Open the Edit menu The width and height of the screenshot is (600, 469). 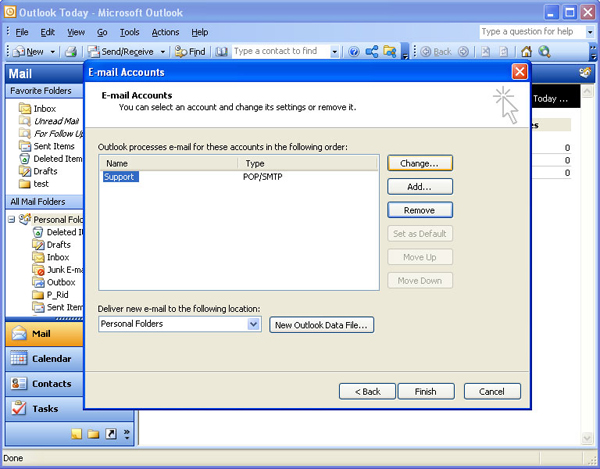tap(47, 32)
